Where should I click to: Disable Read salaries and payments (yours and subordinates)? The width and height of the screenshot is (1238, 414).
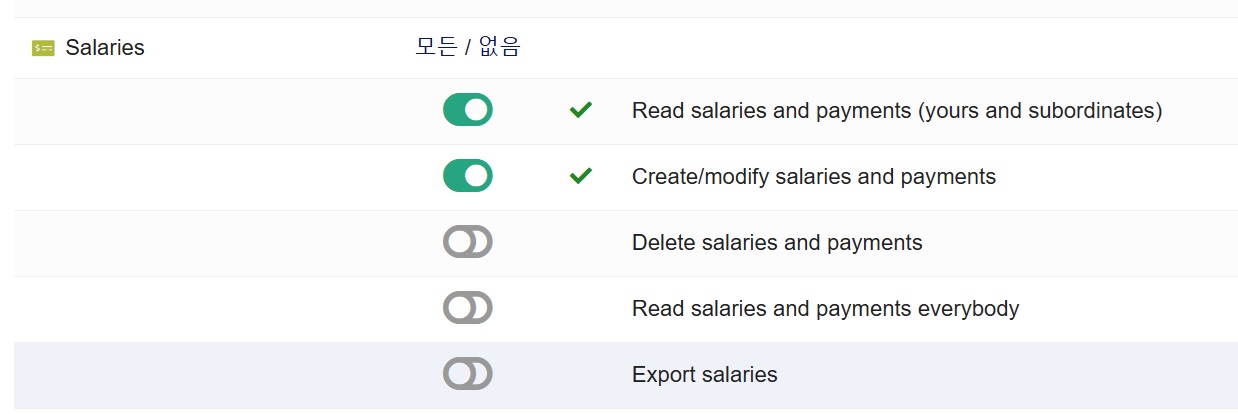coord(468,110)
